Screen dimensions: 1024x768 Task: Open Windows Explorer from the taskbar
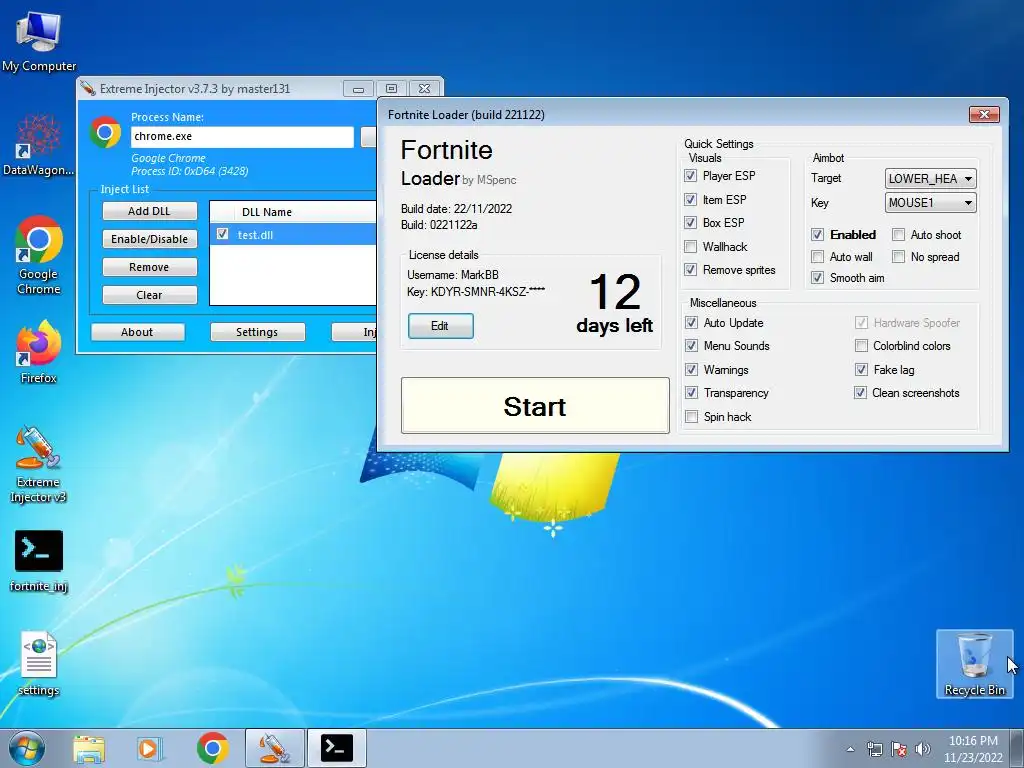pos(89,748)
